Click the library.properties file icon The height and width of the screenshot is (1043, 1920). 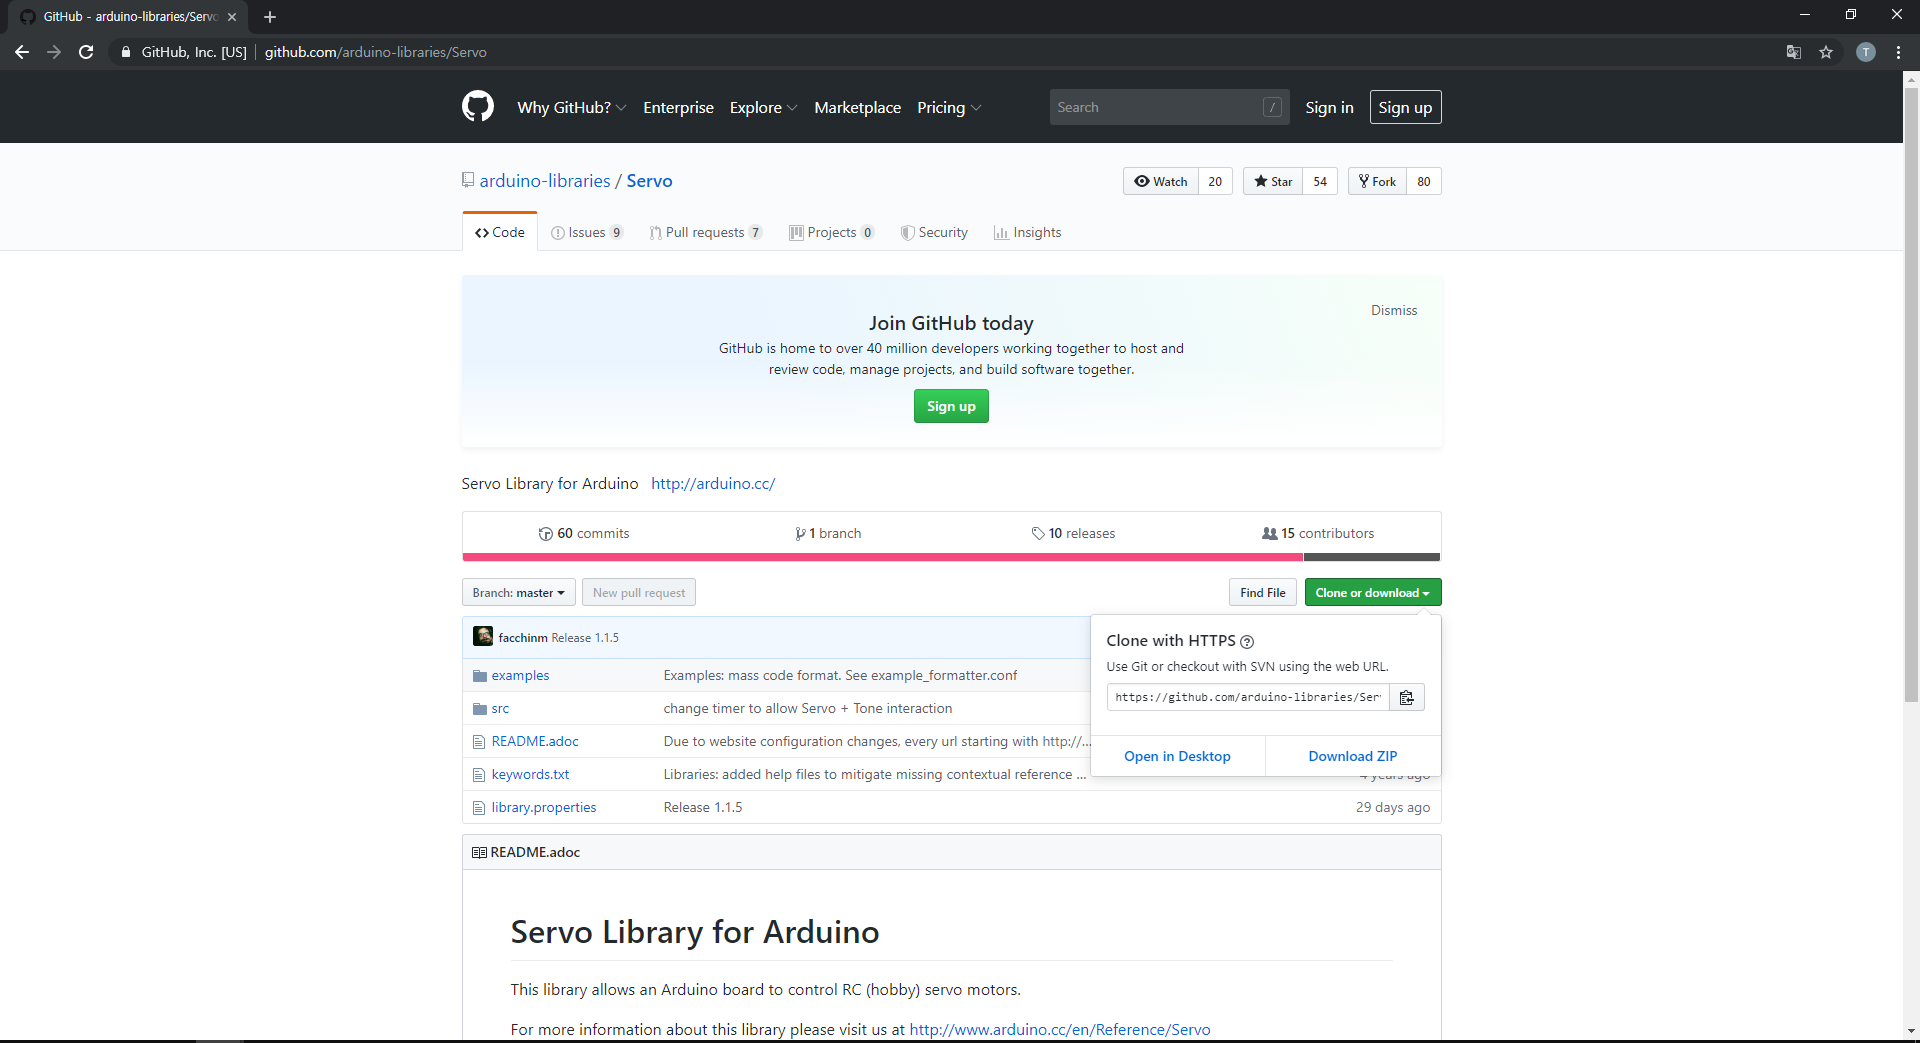click(479, 808)
